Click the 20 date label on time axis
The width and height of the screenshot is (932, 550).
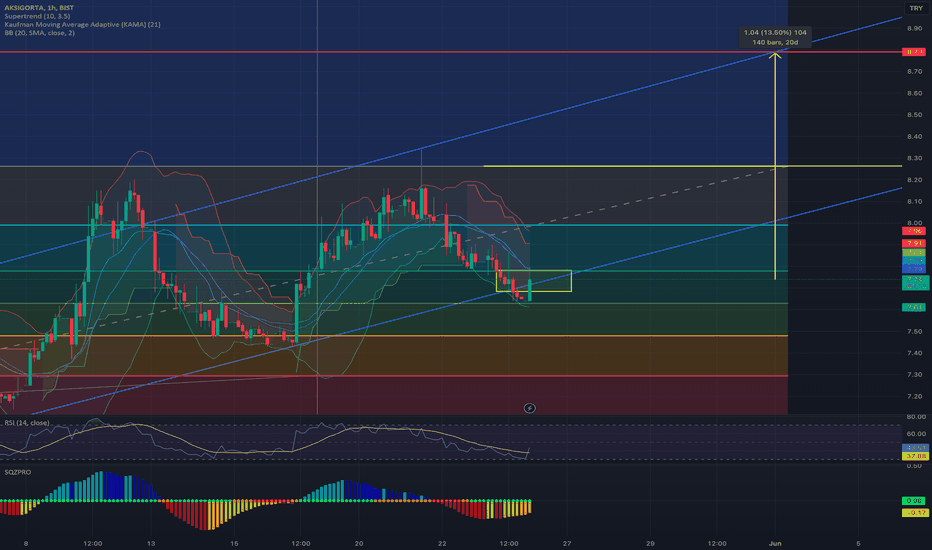coord(358,543)
